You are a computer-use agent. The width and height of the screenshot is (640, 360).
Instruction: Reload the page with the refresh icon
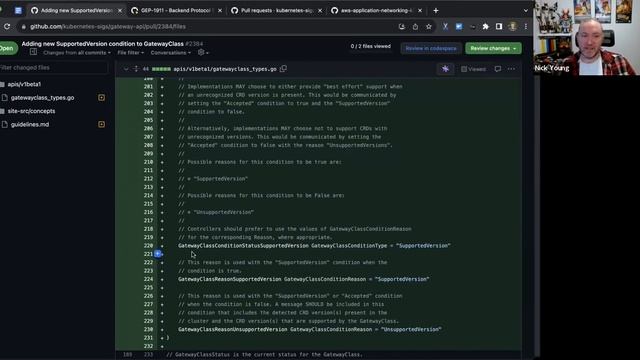tap(7, 27)
